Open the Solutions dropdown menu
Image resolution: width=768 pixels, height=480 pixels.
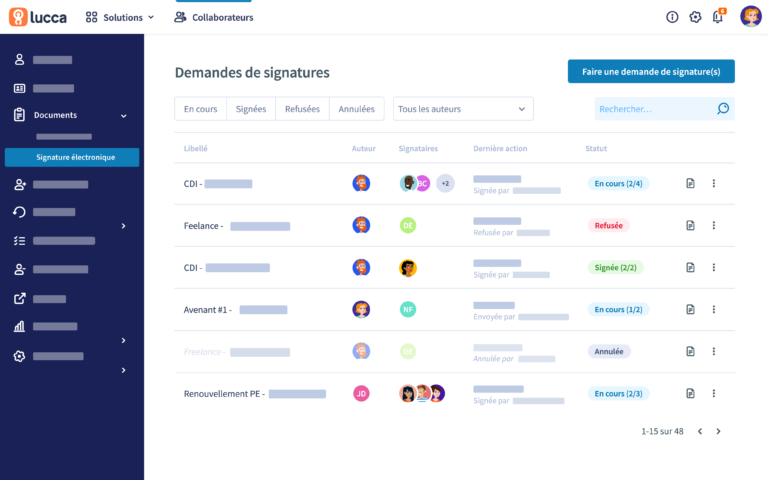(x=120, y=17)
